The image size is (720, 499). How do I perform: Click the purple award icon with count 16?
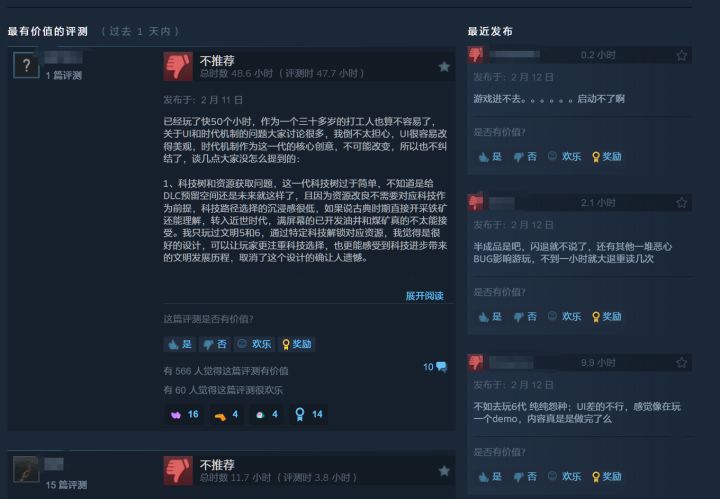pyautogui.click(x=184, y=415)
